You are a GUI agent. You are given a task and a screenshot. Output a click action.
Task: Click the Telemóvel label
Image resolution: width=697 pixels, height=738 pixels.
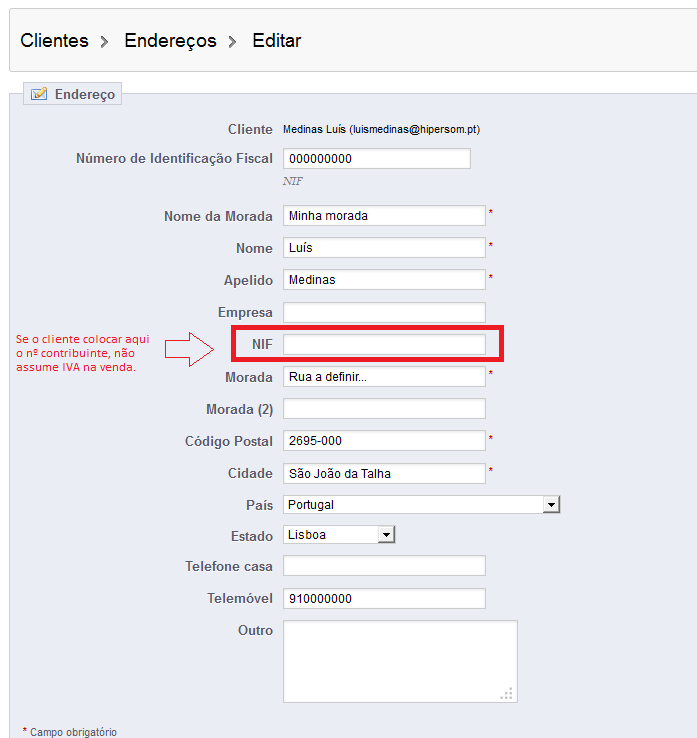240,598
